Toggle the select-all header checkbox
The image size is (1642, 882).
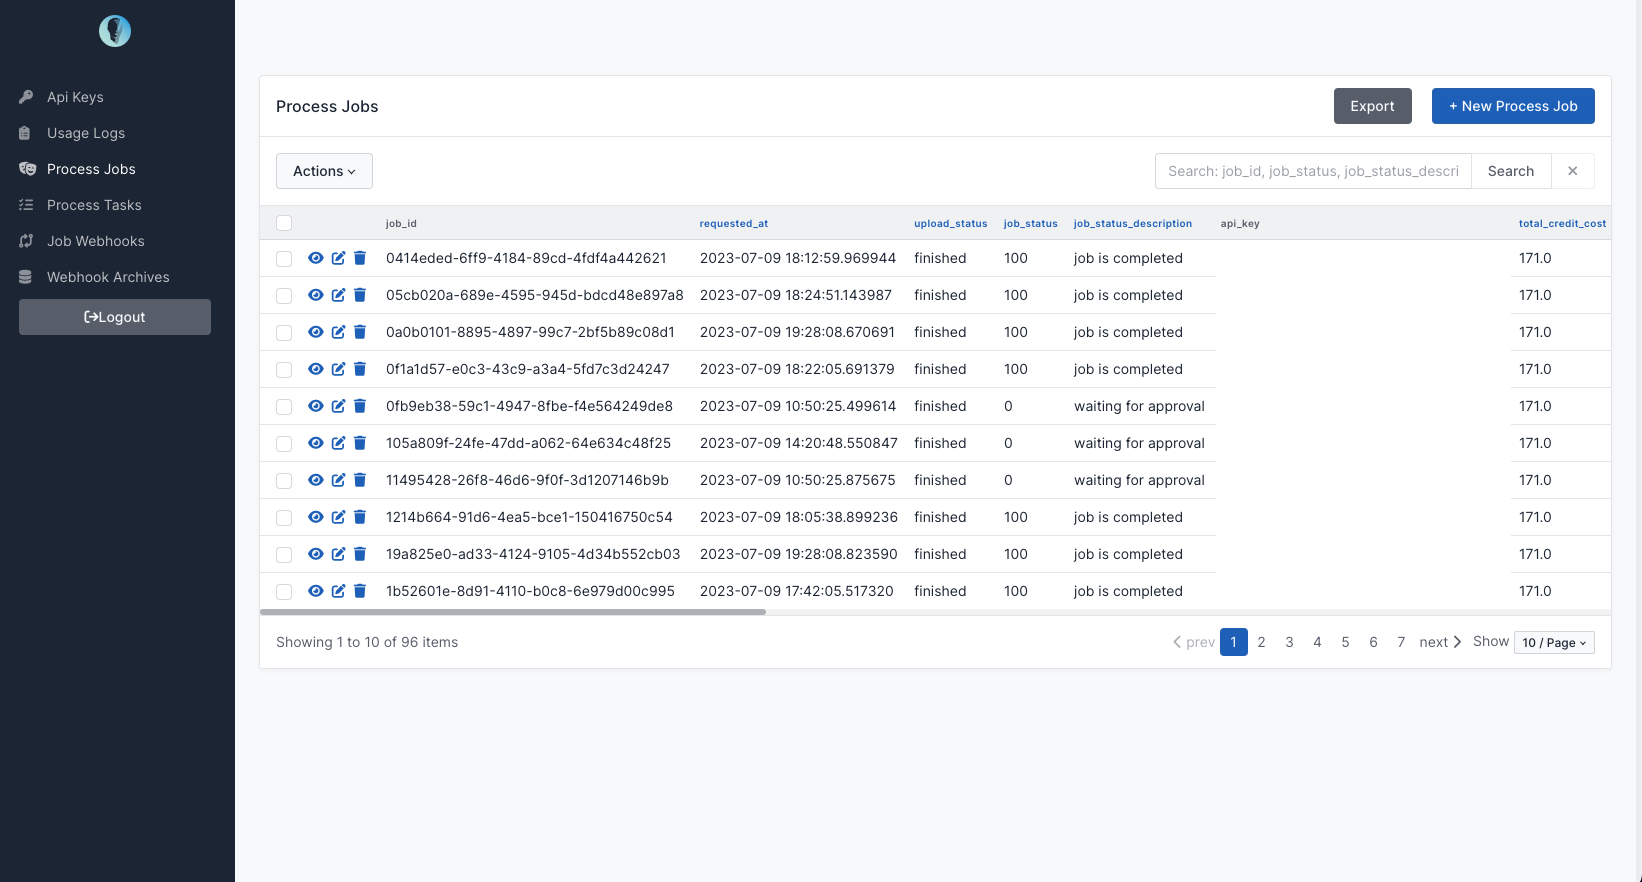tap(284, 223)
